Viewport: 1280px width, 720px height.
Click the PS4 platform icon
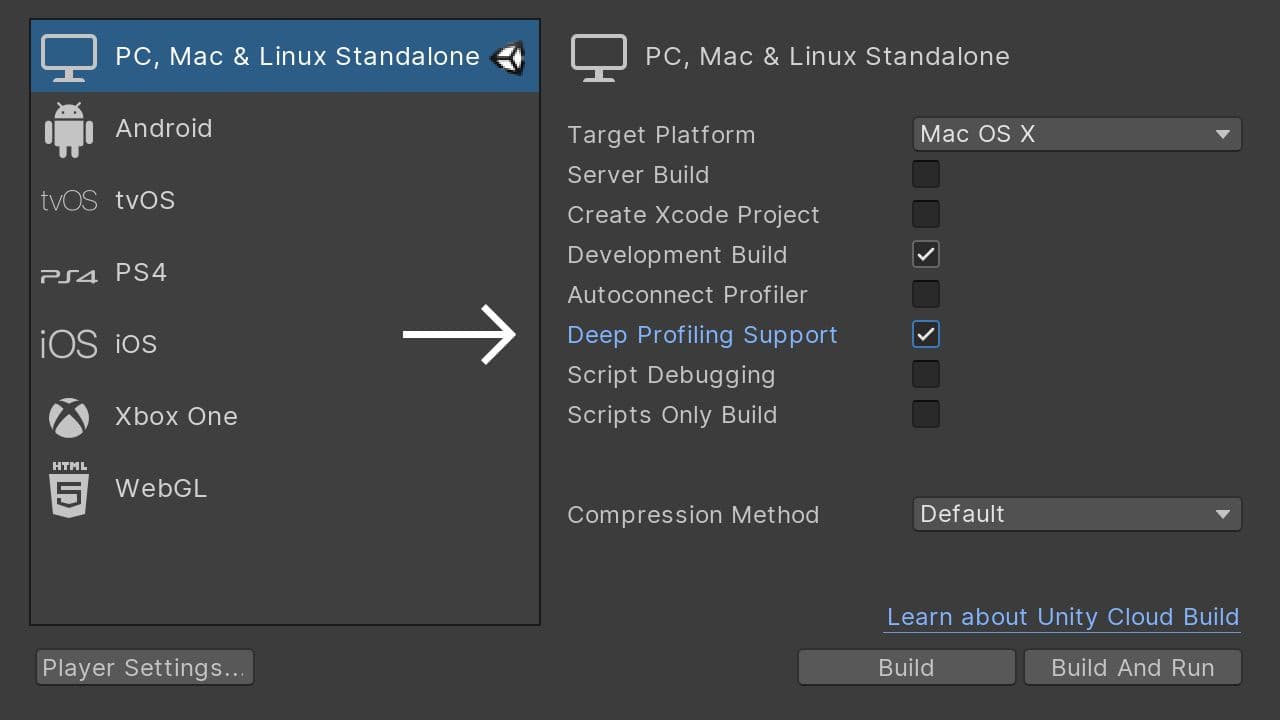point(68,272)
